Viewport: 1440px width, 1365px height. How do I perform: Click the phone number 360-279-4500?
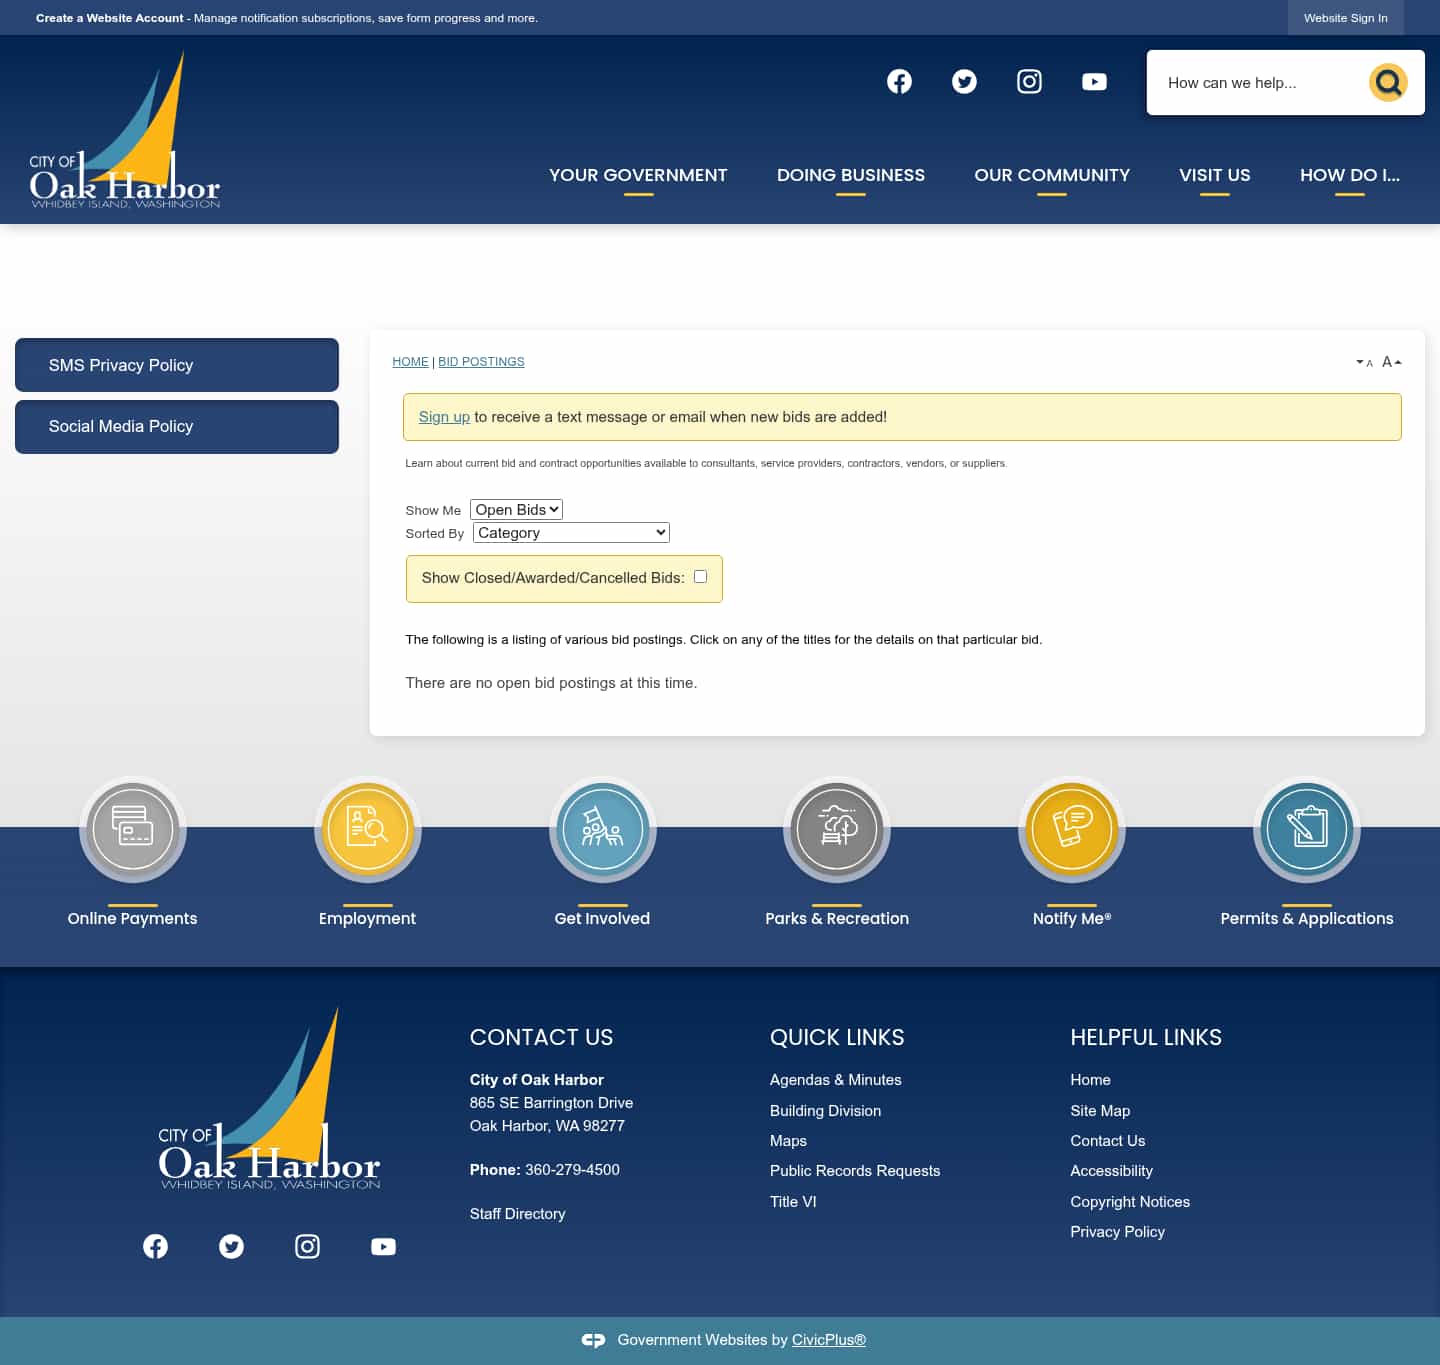[x=572, y=1170]
